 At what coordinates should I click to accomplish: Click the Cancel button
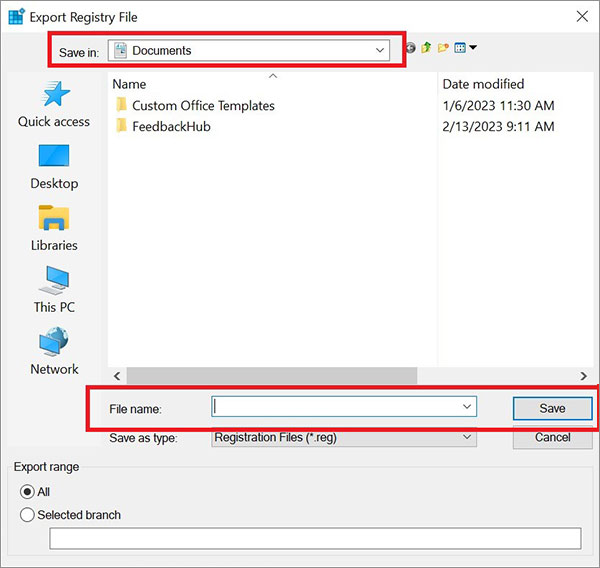[553, 437]
